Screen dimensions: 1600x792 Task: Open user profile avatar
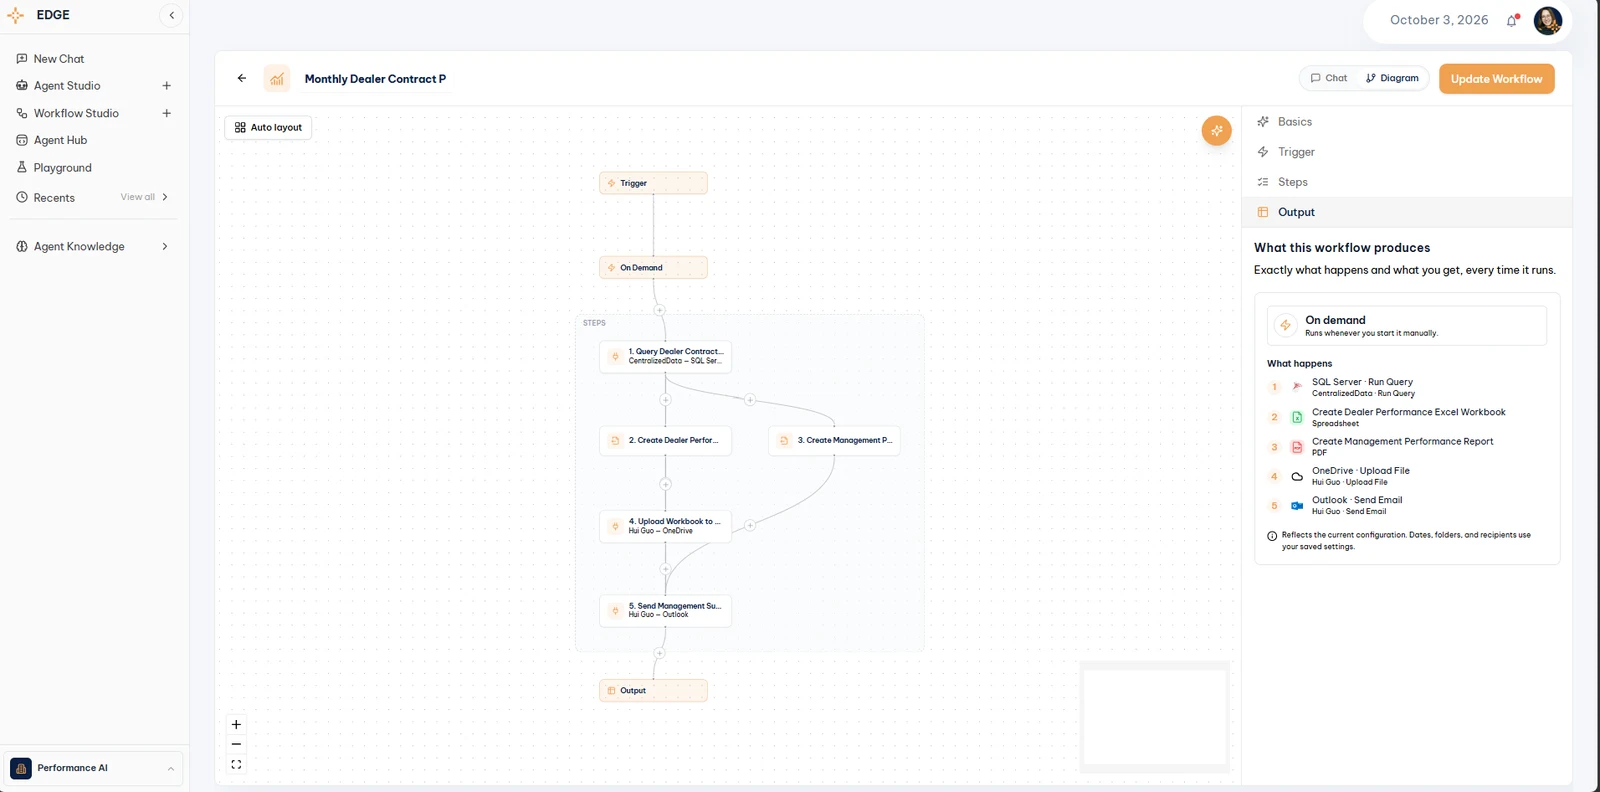[x=1547, y=20]
